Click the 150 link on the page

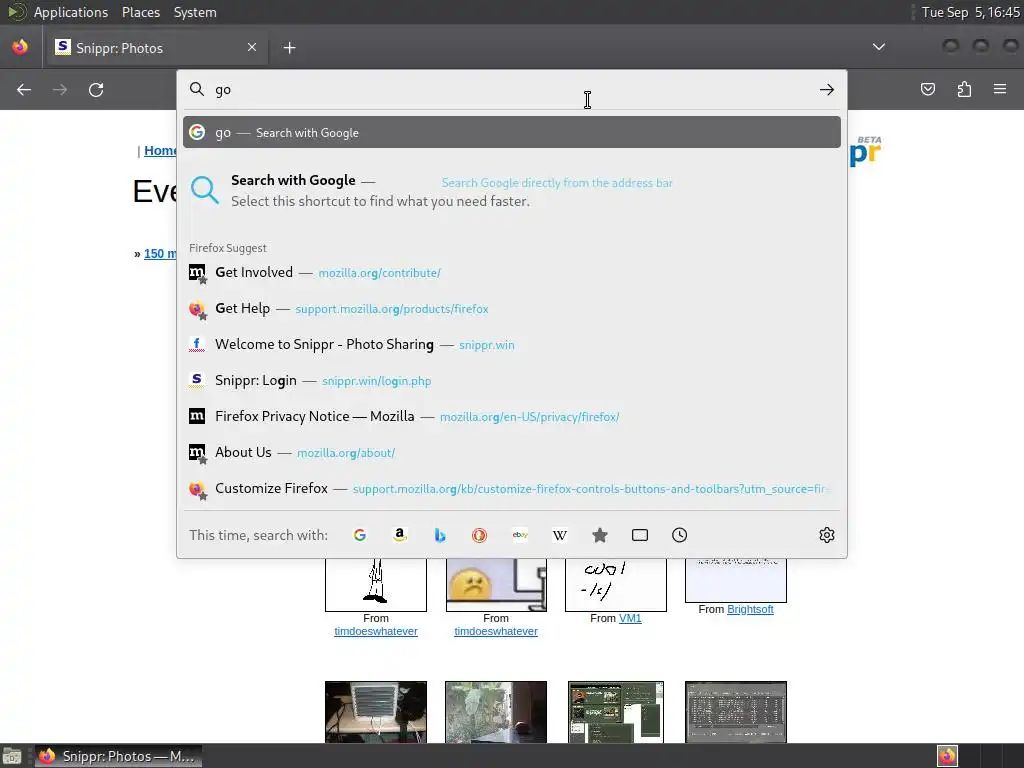(x=159, y=253)
